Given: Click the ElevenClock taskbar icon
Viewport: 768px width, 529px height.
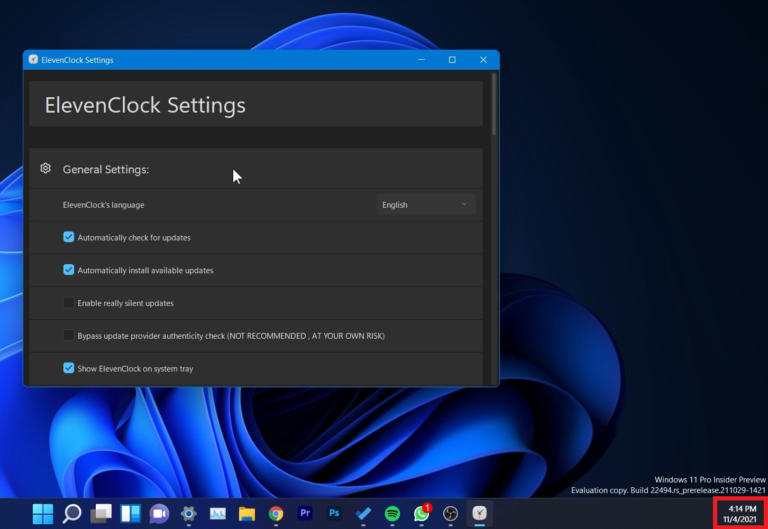Looking at the screenshot, I should click(x=480, y=513).
